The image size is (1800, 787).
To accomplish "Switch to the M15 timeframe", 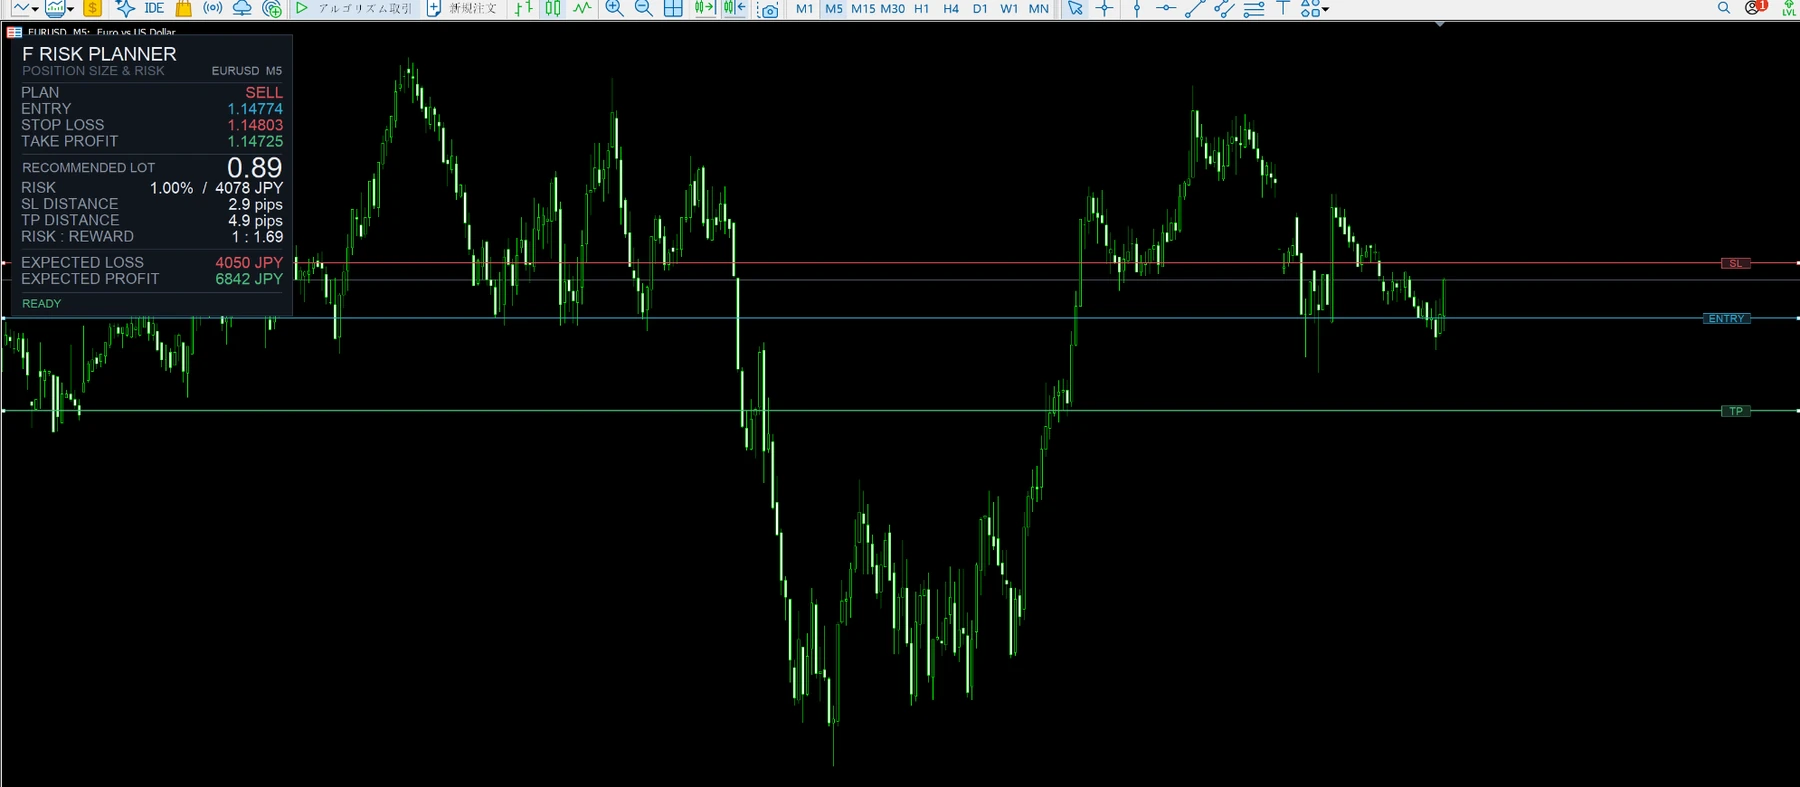I will [x=863, y=8].
